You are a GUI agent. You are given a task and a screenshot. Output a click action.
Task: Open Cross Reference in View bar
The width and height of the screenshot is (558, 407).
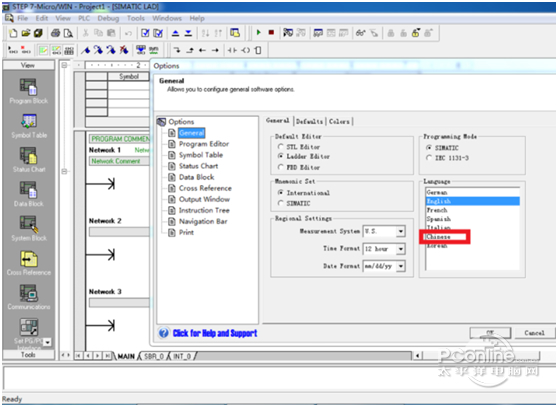[28, 263]
